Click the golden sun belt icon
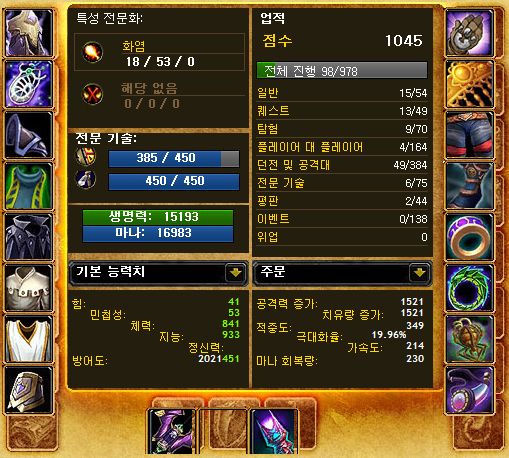Screen dimensions: 509x458 click(469, 84)
